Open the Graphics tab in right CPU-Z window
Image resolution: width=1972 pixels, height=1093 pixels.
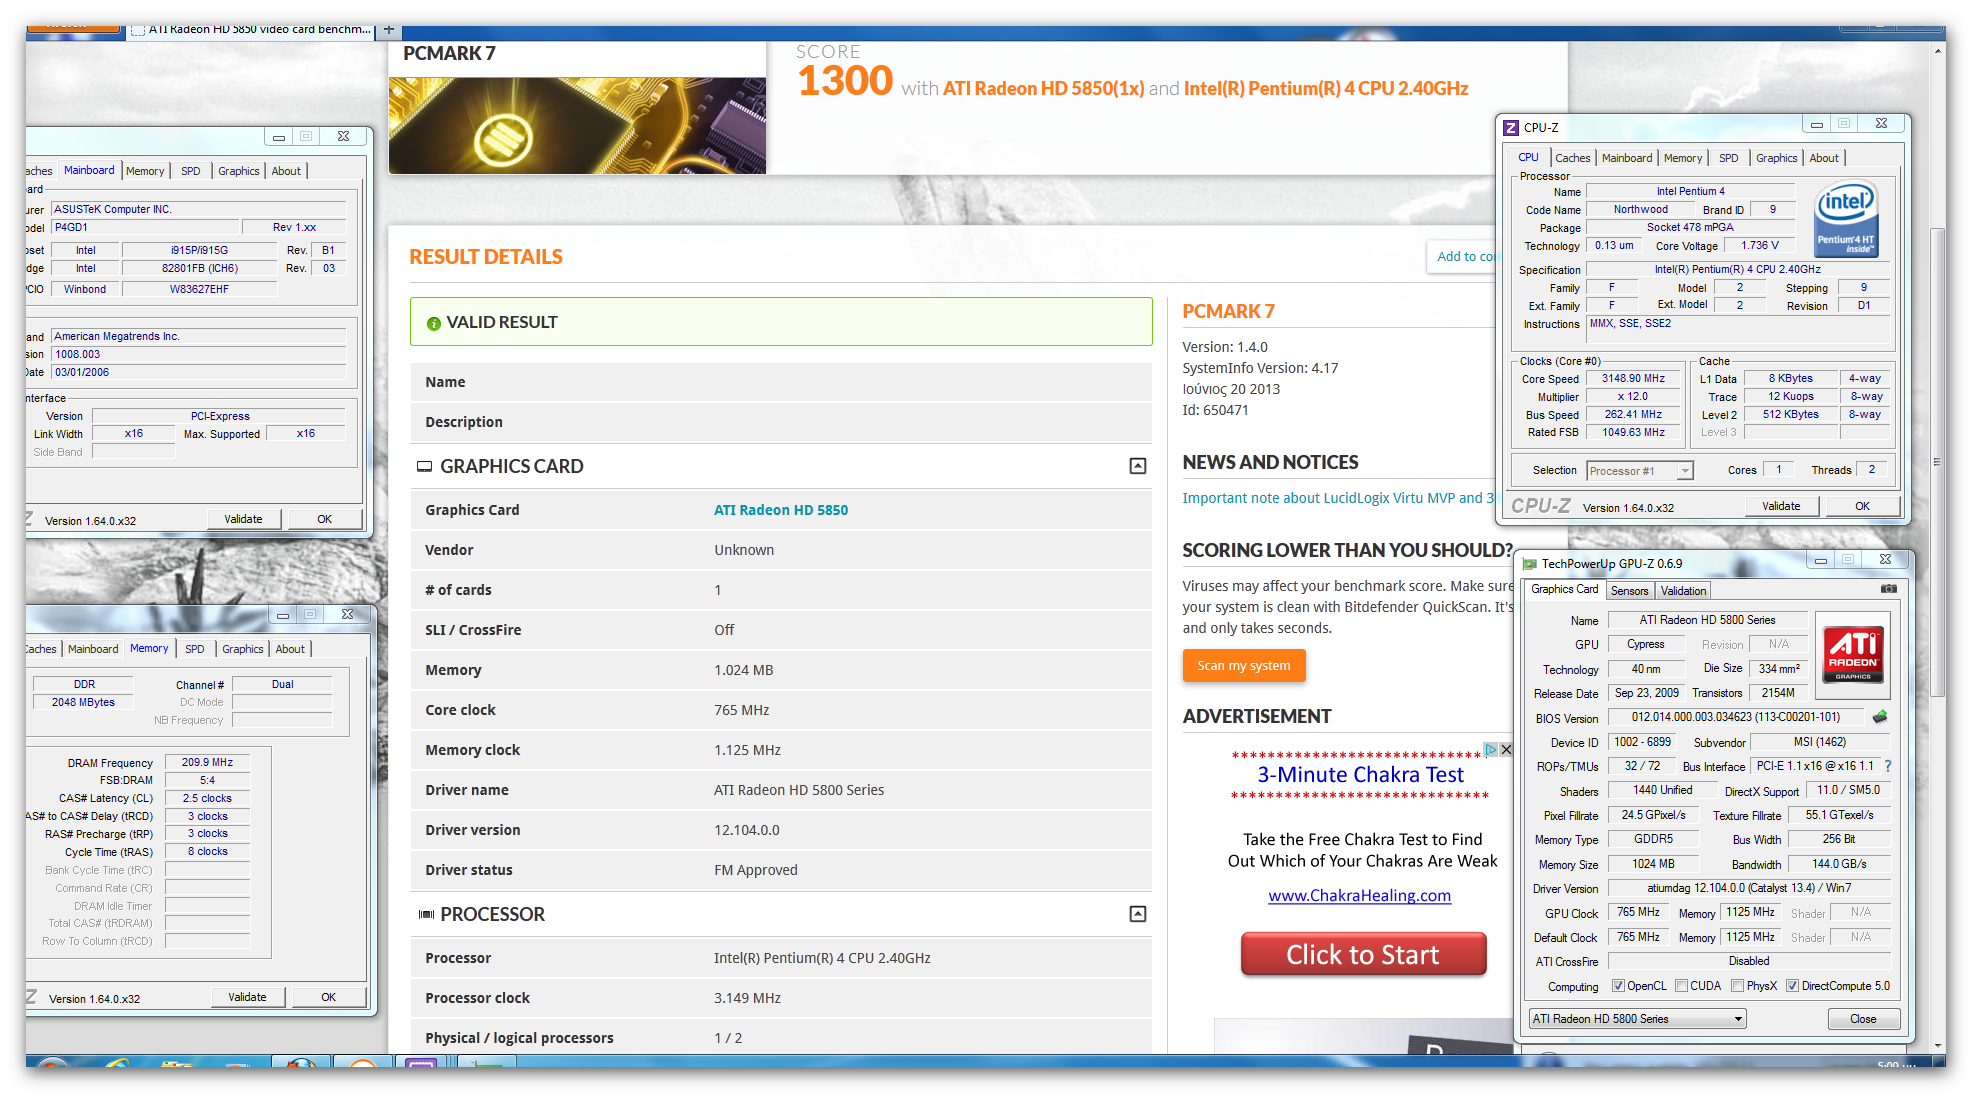[x=1776, y=158]
